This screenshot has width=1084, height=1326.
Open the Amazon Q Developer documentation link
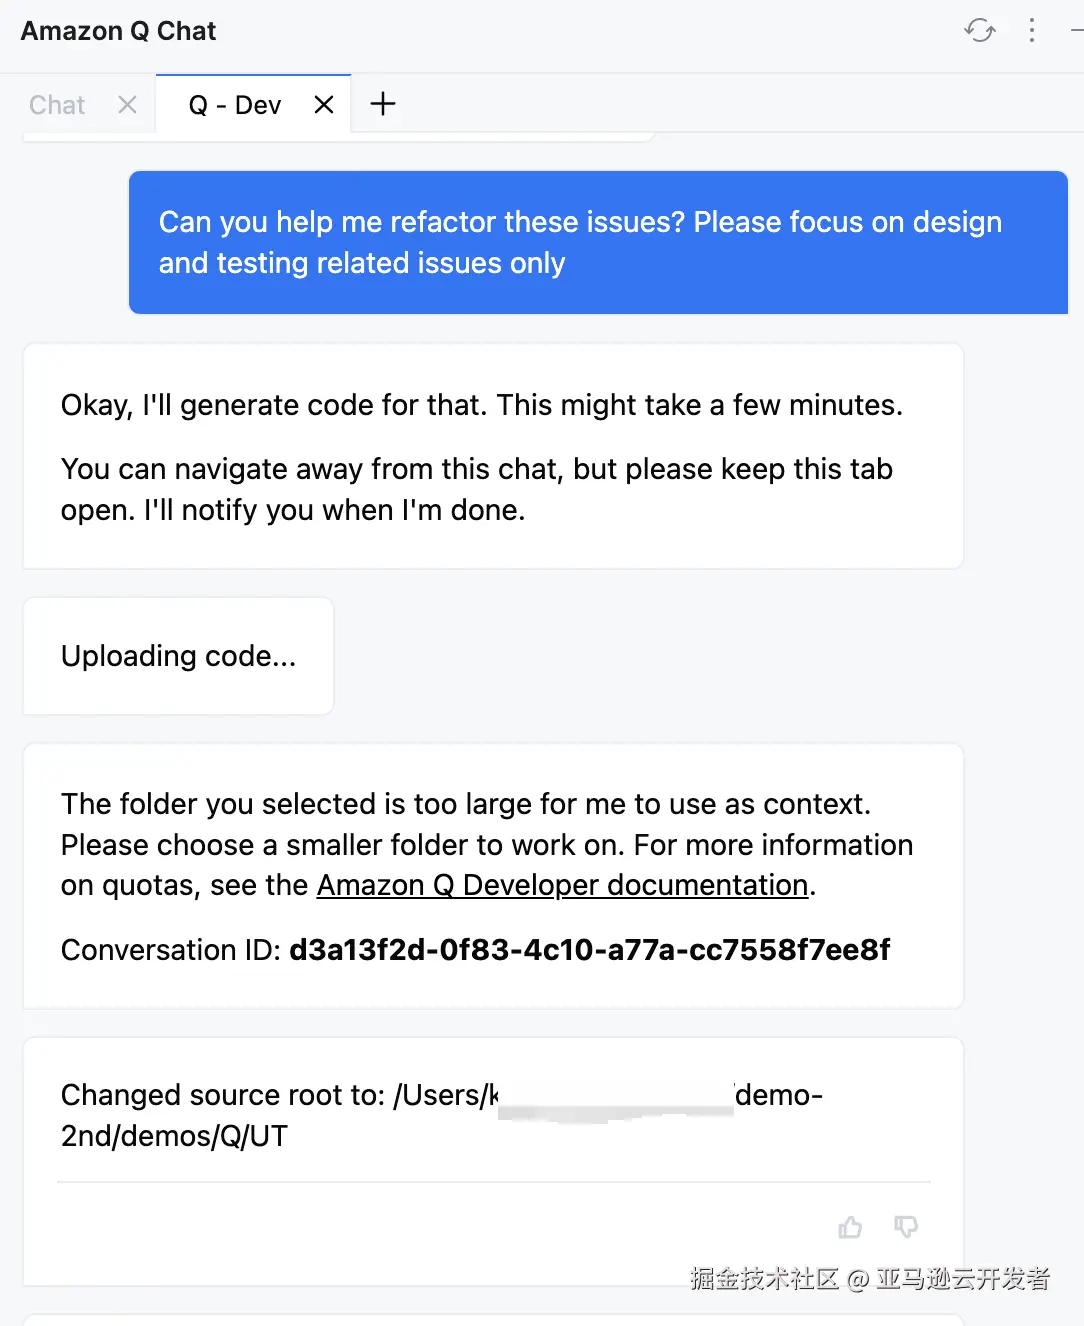(x=562, y=886)
